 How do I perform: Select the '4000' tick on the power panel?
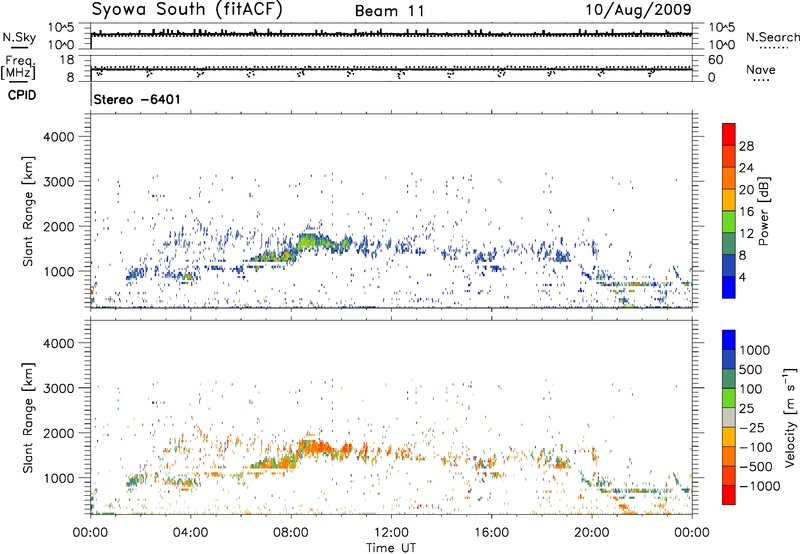point(58,137)
